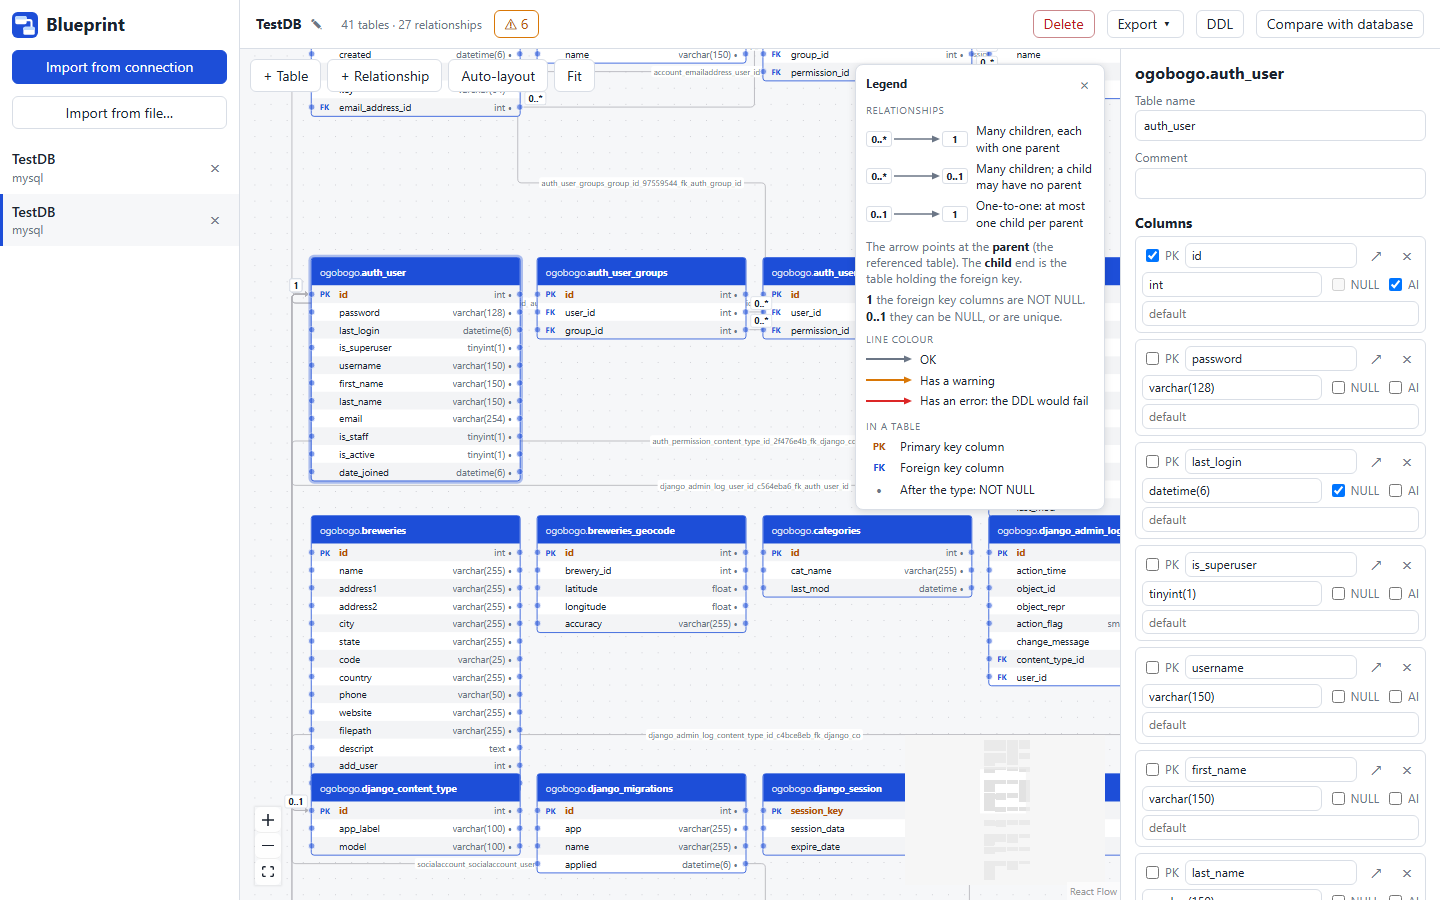
Task: Enable AI on the username column
Action: pos(1395,697)
